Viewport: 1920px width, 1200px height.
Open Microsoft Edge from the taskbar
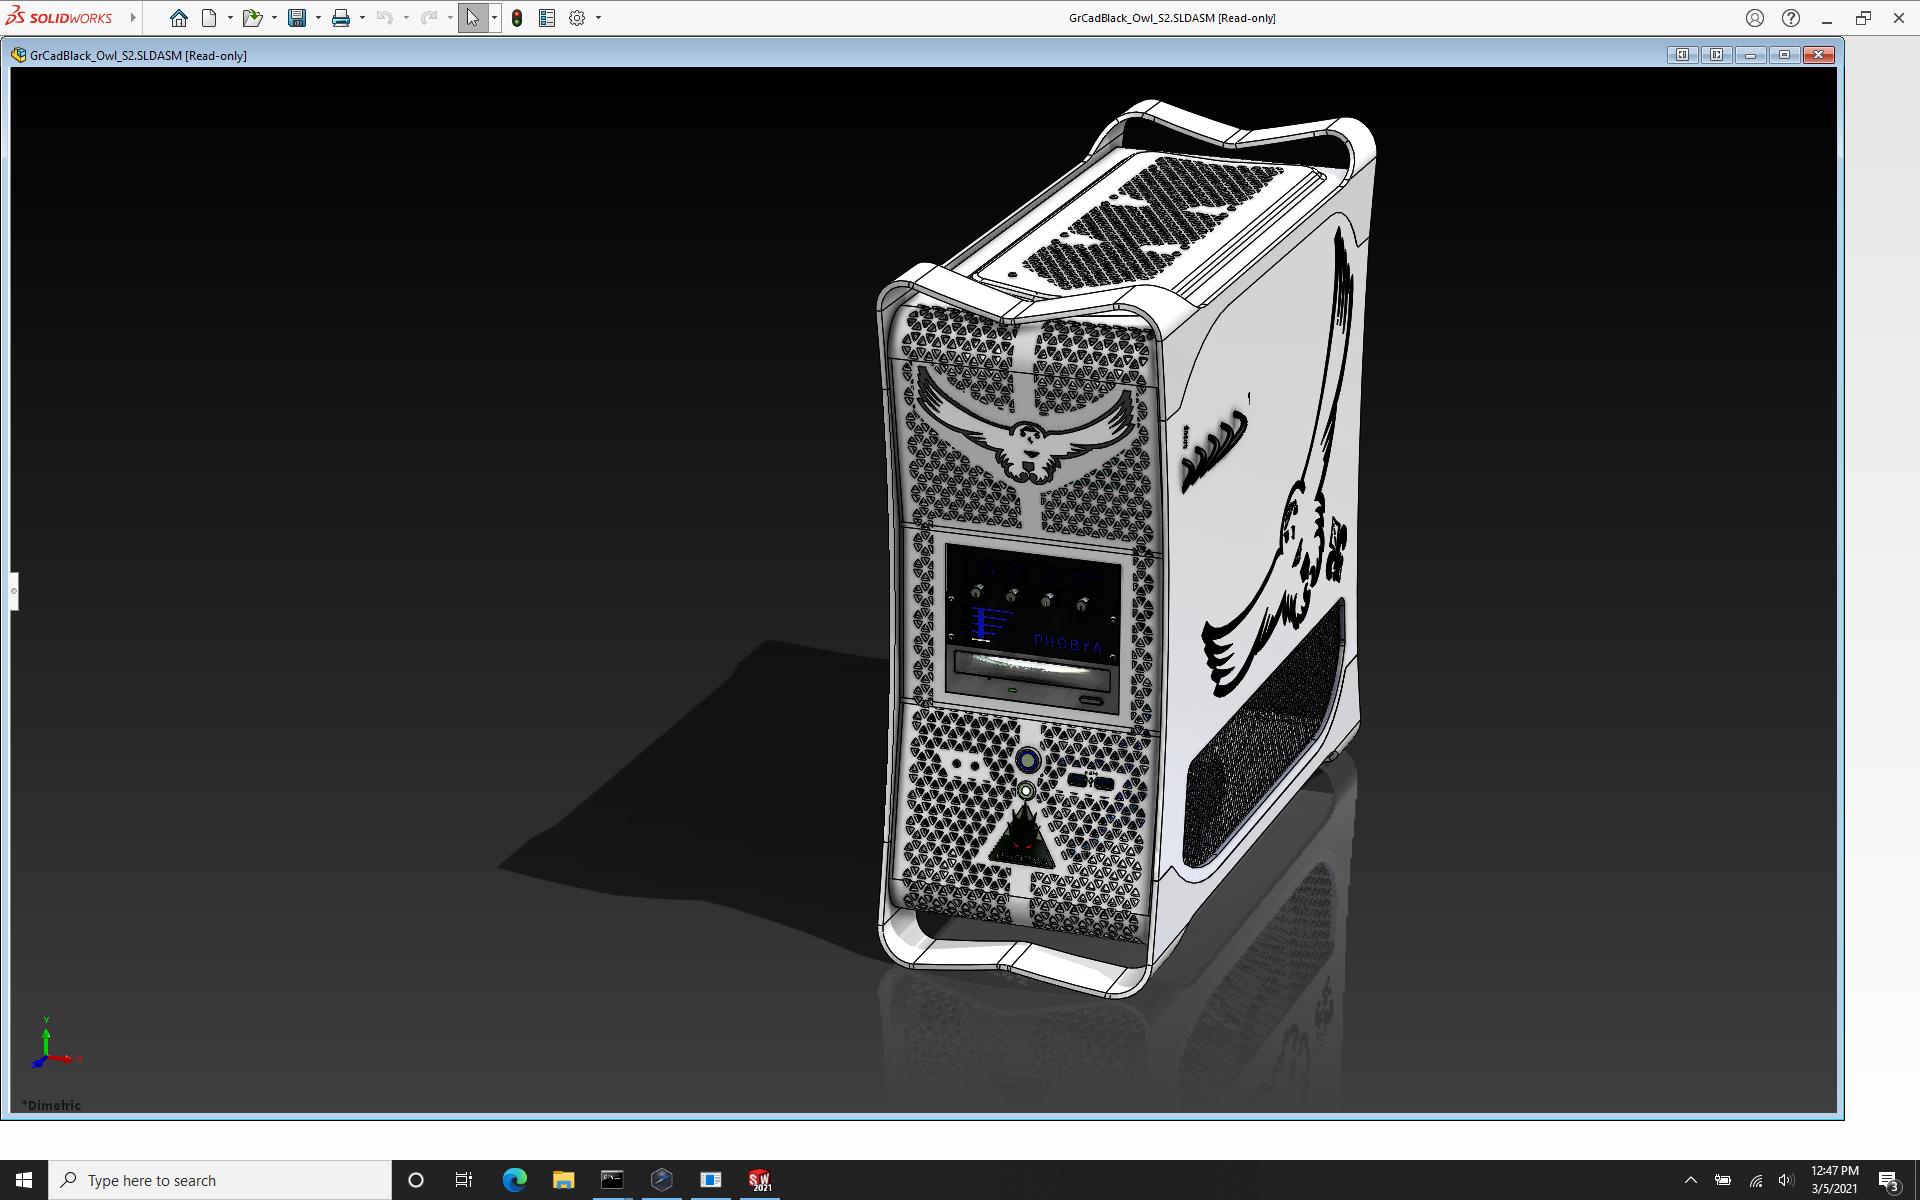[514, 1180]
